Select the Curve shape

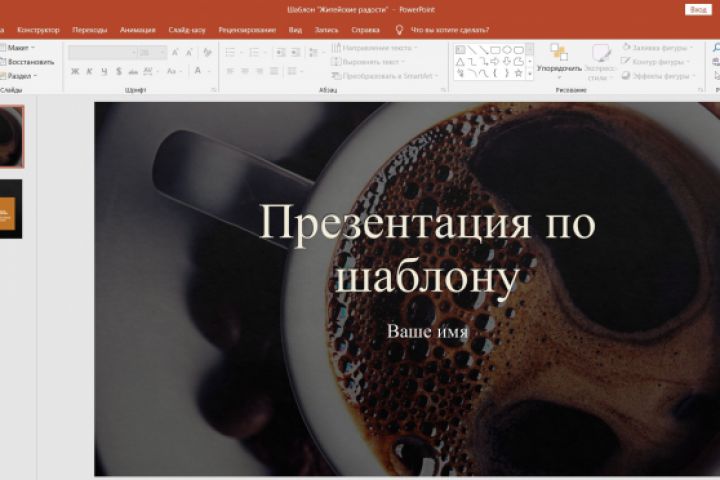coord(483,73)
